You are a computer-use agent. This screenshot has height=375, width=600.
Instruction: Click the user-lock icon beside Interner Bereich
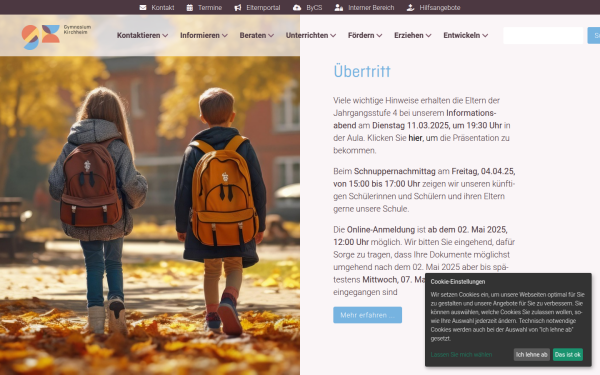339,7
